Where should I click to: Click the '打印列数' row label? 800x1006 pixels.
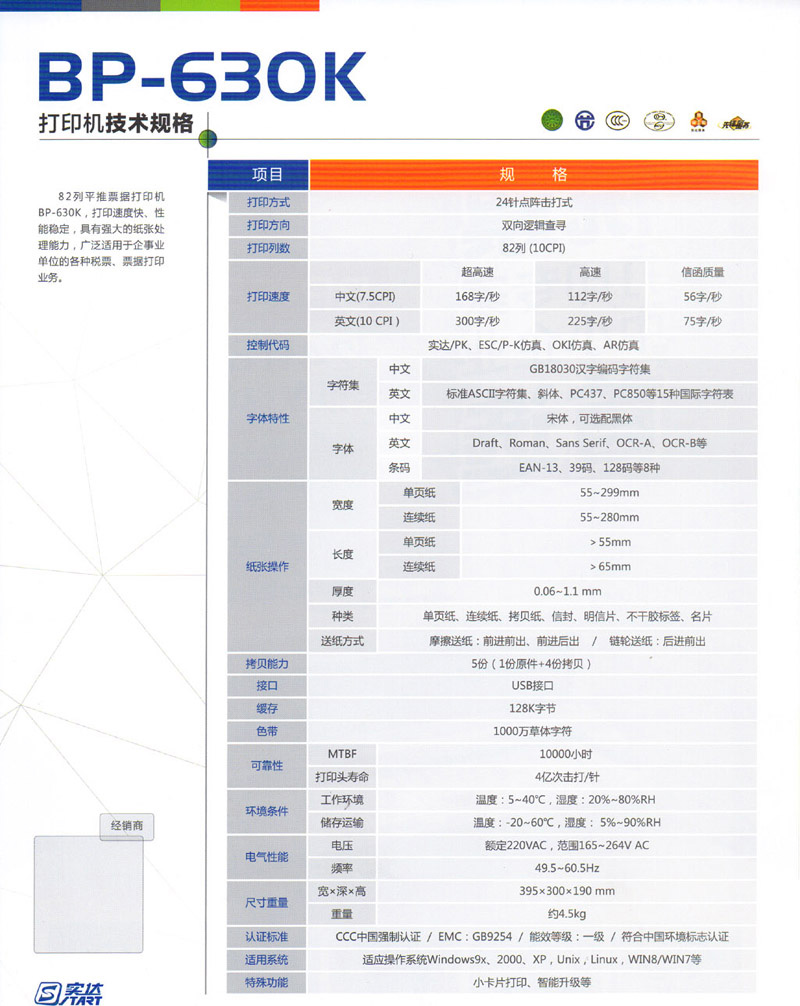click(x=268, y=248)
